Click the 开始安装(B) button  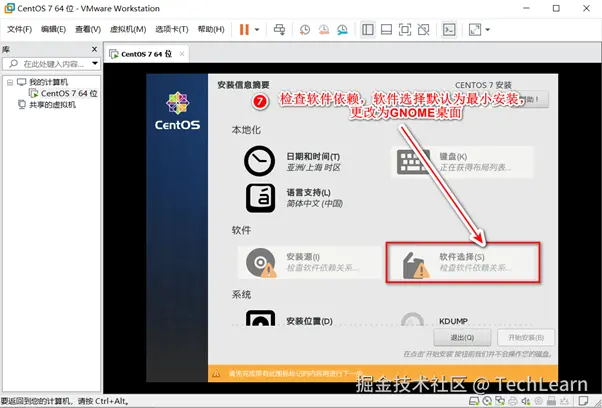pos(526,338)
